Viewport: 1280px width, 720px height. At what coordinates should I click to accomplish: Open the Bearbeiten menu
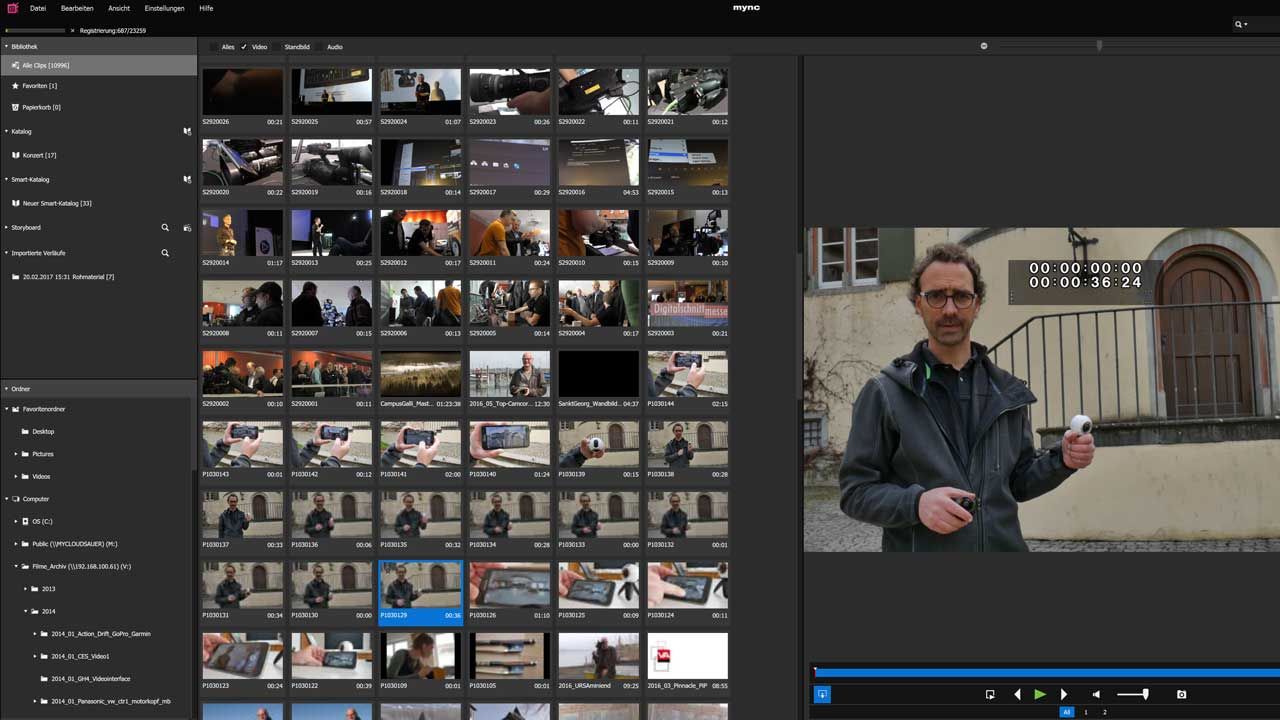pyautogui.click(x=77, y=8)
